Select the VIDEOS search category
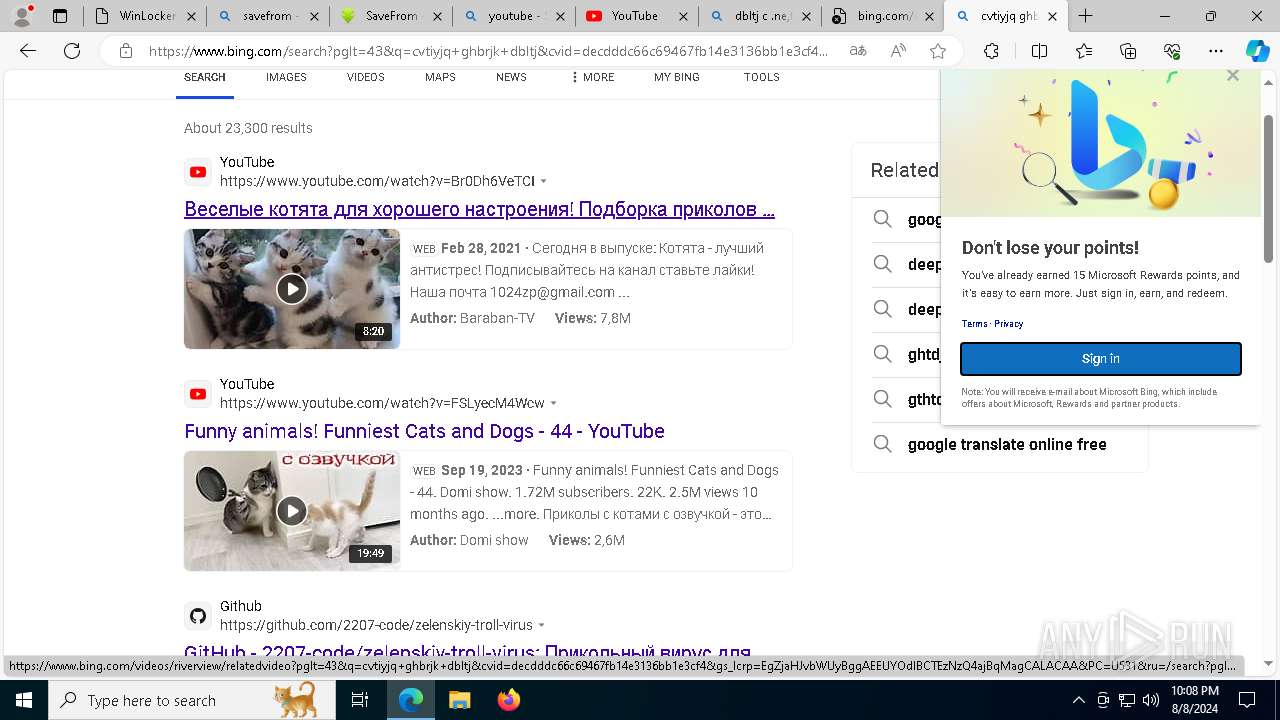The width and height of the screenshot is (1280, 720). (x=365, y=77)
